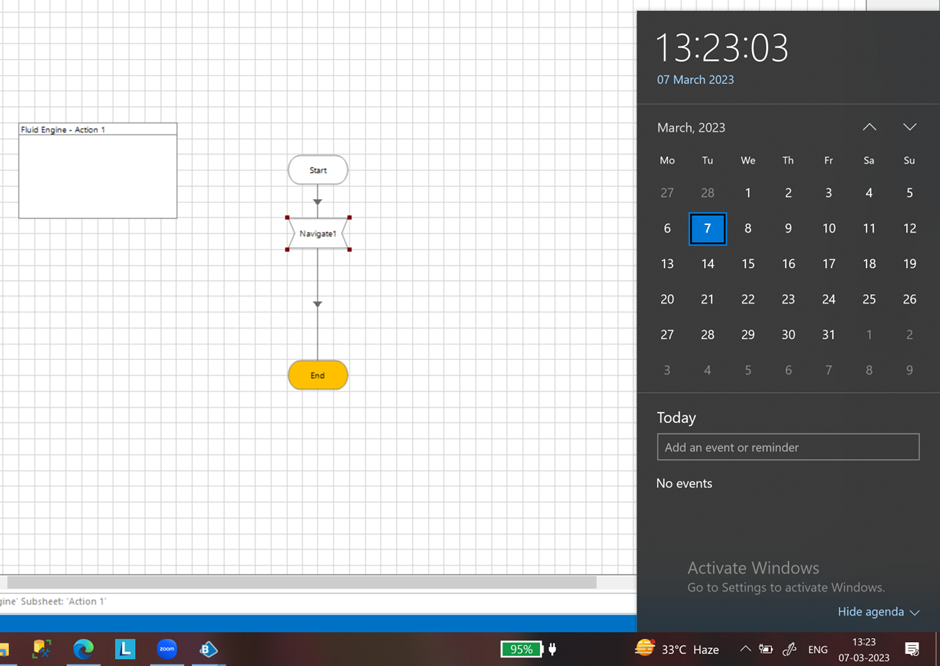
Task: Go to previous month in calendar
Action: (869, 127)
